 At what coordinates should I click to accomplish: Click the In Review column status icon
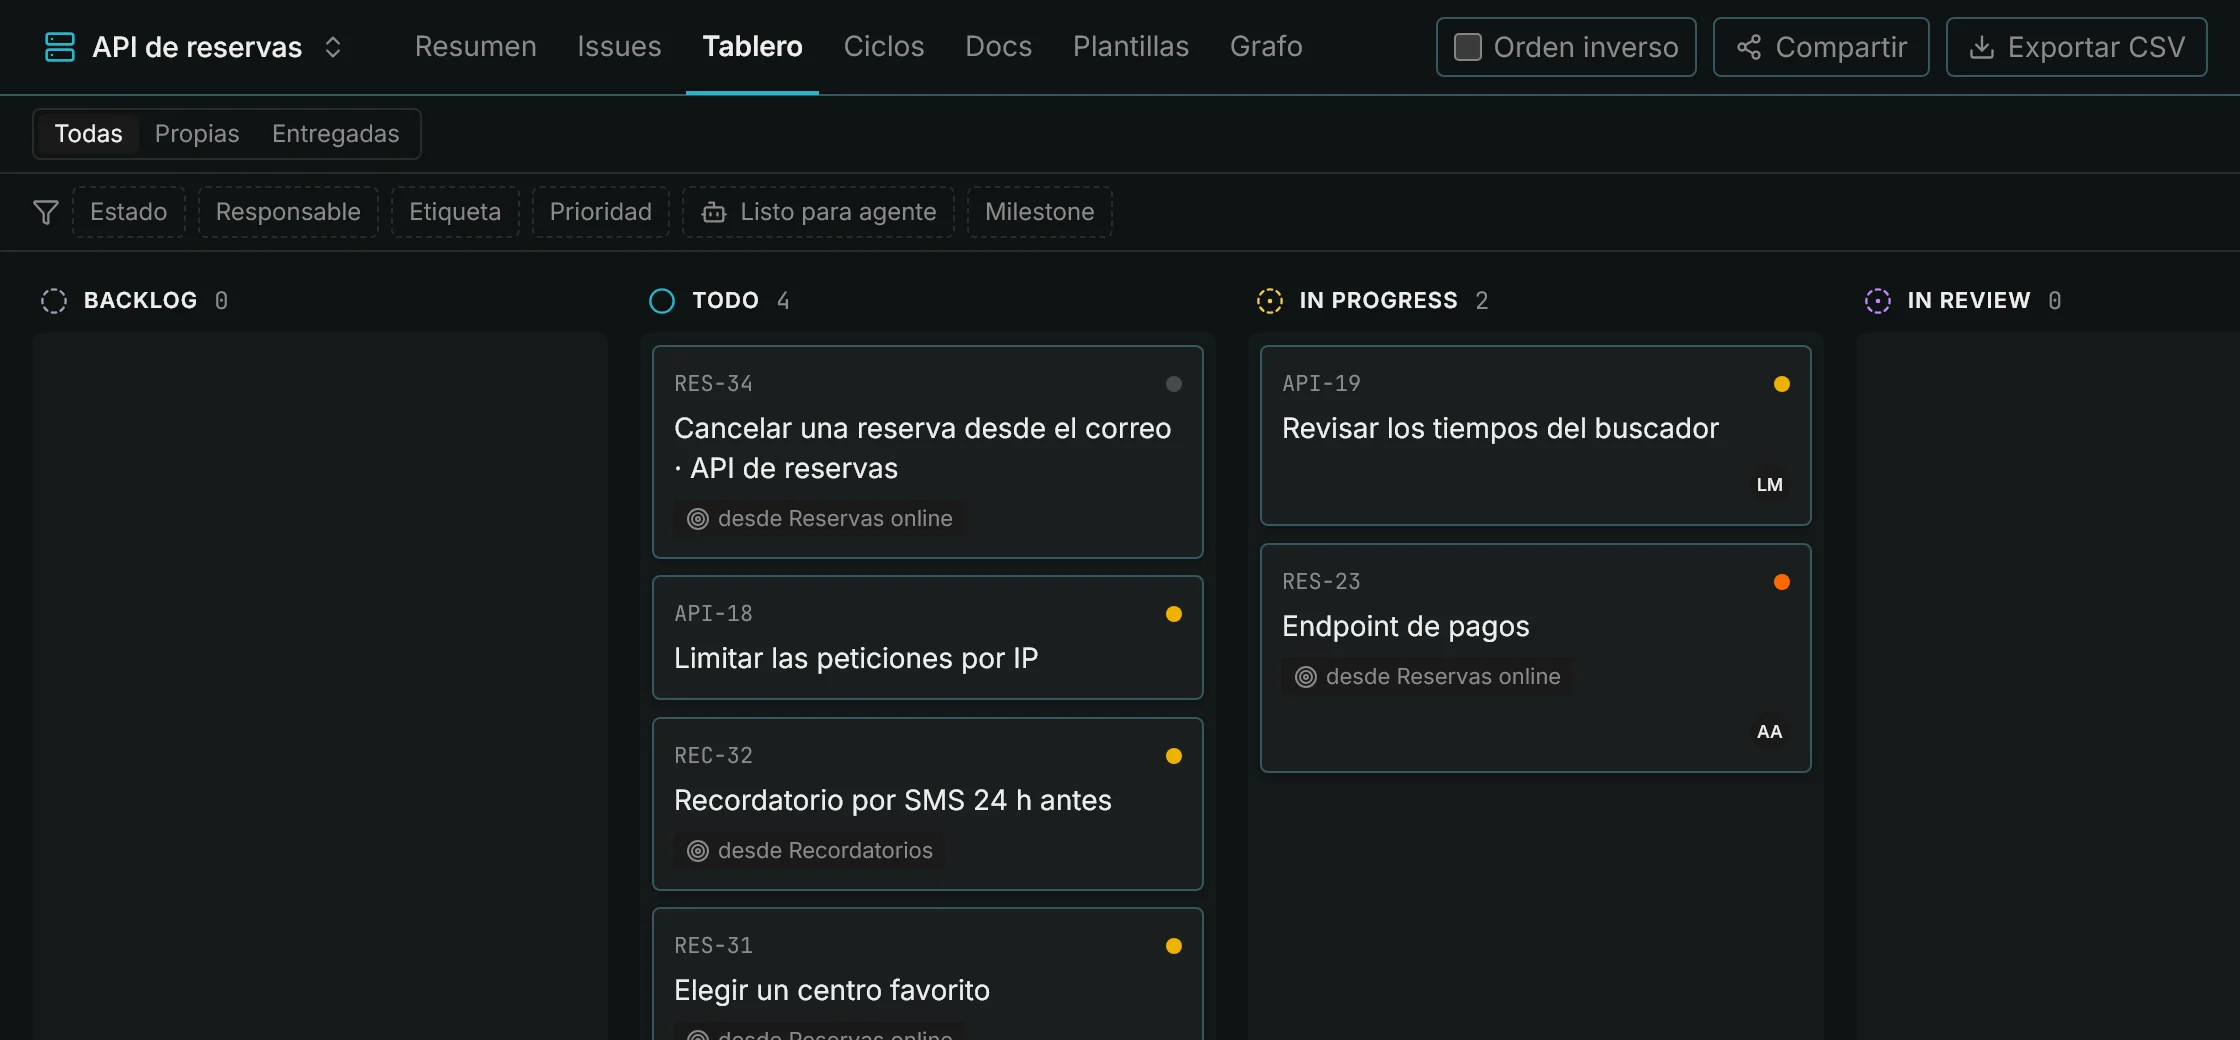[x=1878, y=301]
